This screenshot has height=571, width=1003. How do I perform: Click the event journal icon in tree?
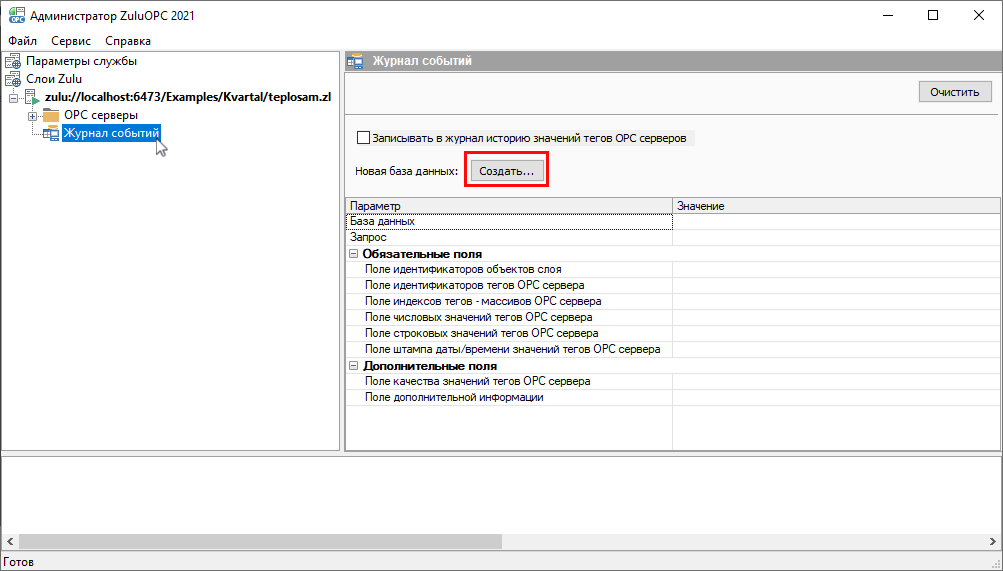click(x=51, y=134)
